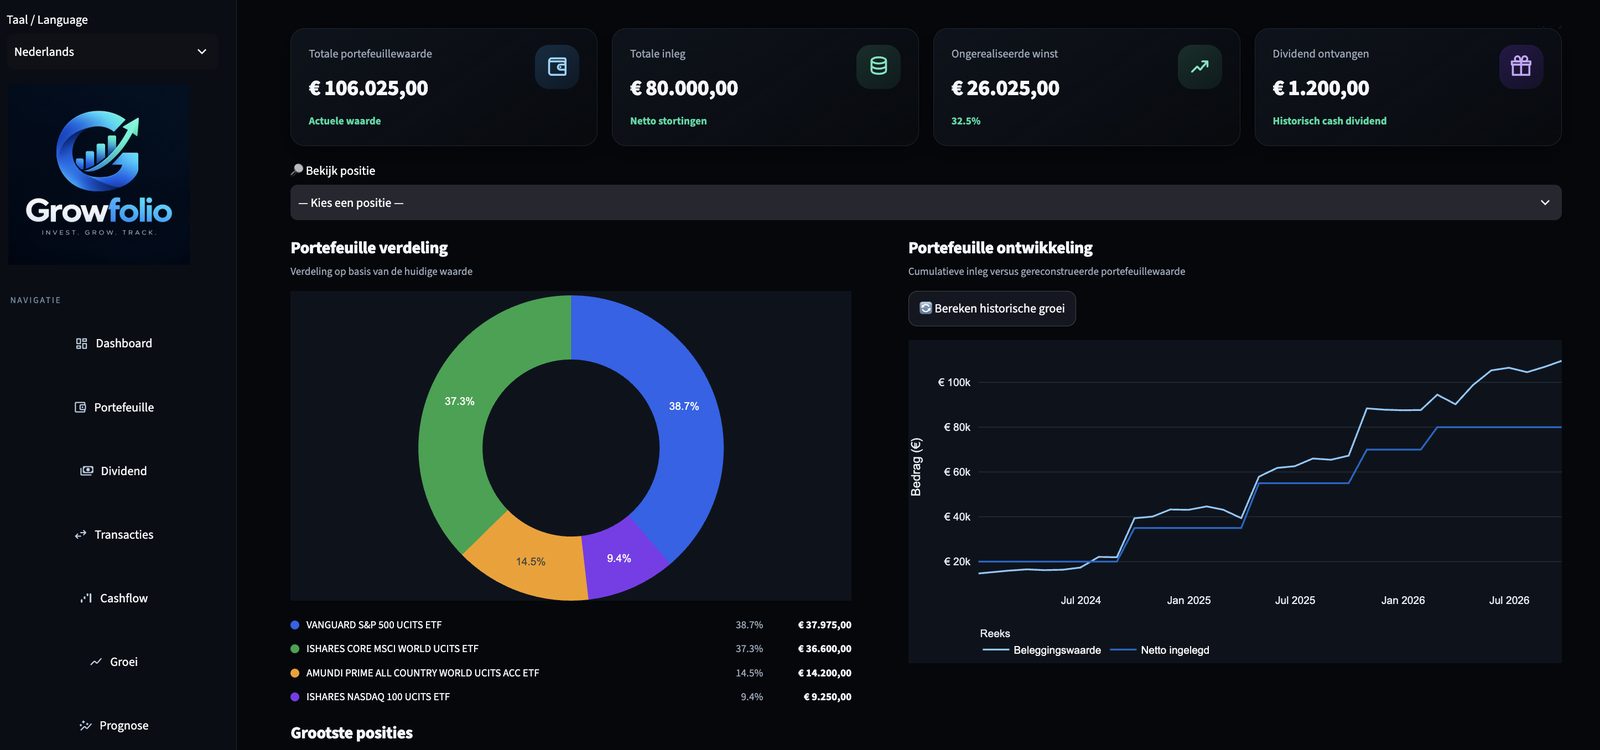Click the trending-up icon on Ongerealiseerde winst card
Image resolution: width=1600 pixels, height=750 pixels.
[1199, 67]
